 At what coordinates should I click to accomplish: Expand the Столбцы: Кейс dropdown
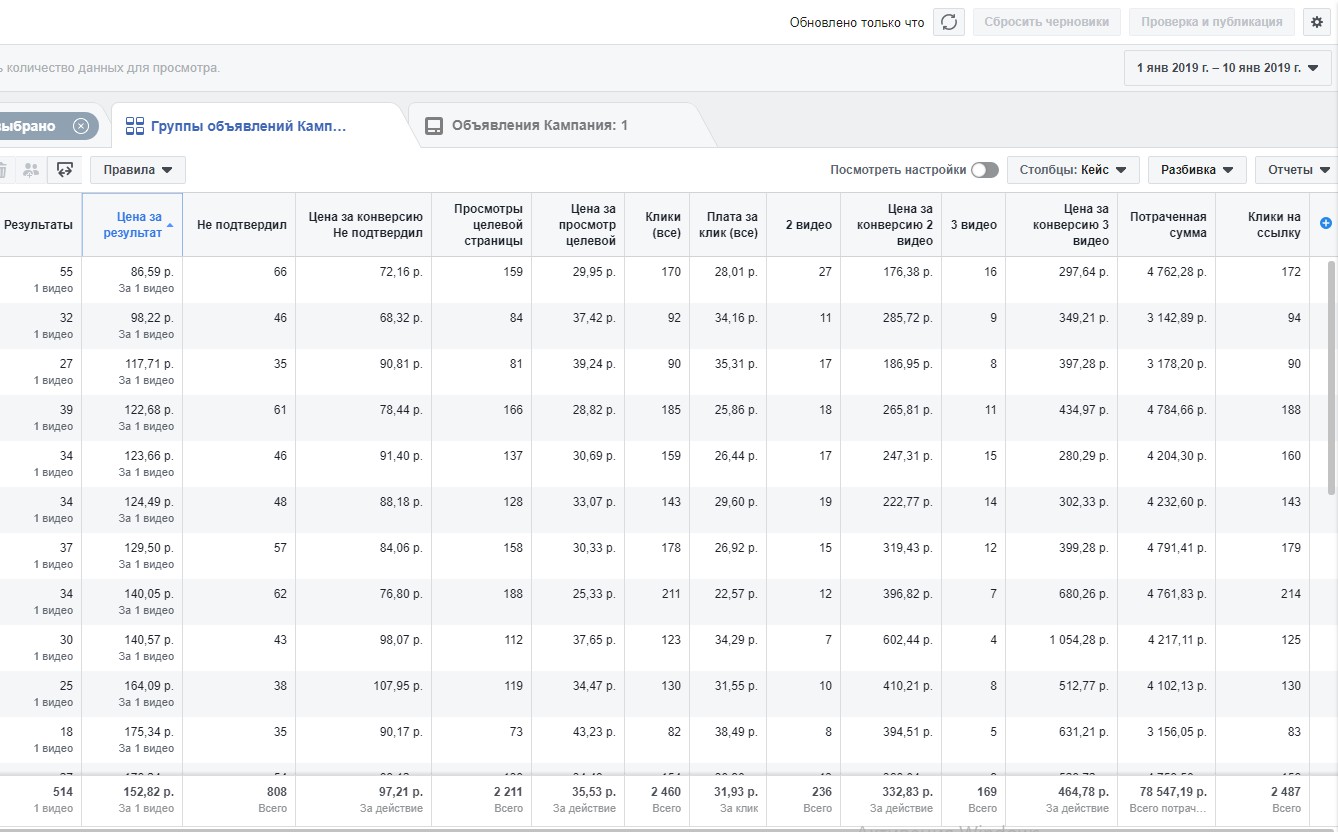[x=1073, y=170]
